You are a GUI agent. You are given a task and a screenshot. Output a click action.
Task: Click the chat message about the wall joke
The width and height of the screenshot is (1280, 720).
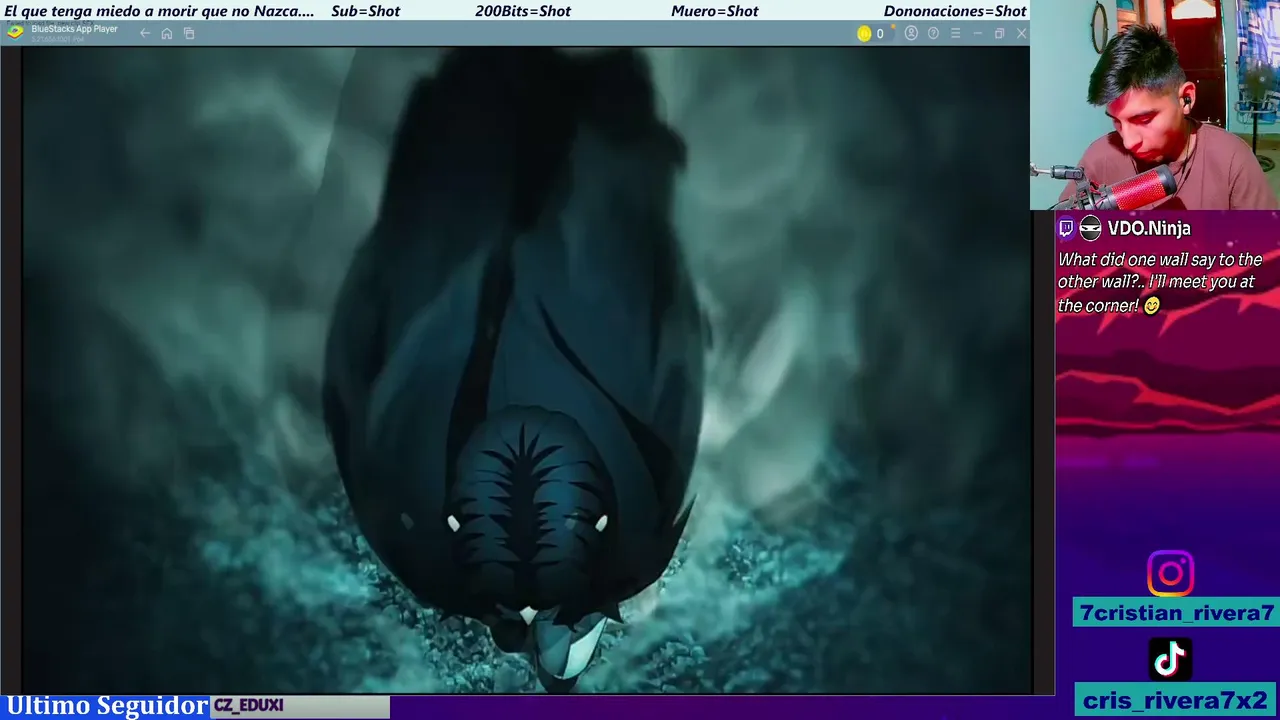(1160, 282)
